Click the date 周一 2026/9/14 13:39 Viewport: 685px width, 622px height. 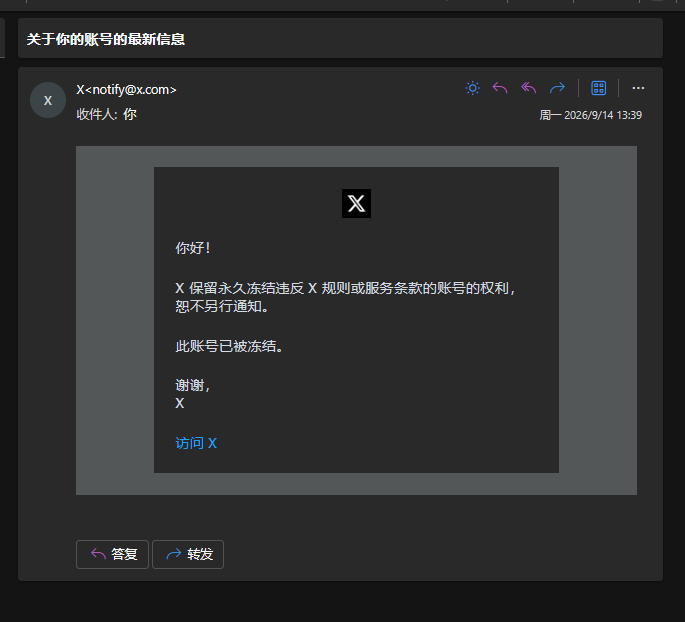[591, 115]
